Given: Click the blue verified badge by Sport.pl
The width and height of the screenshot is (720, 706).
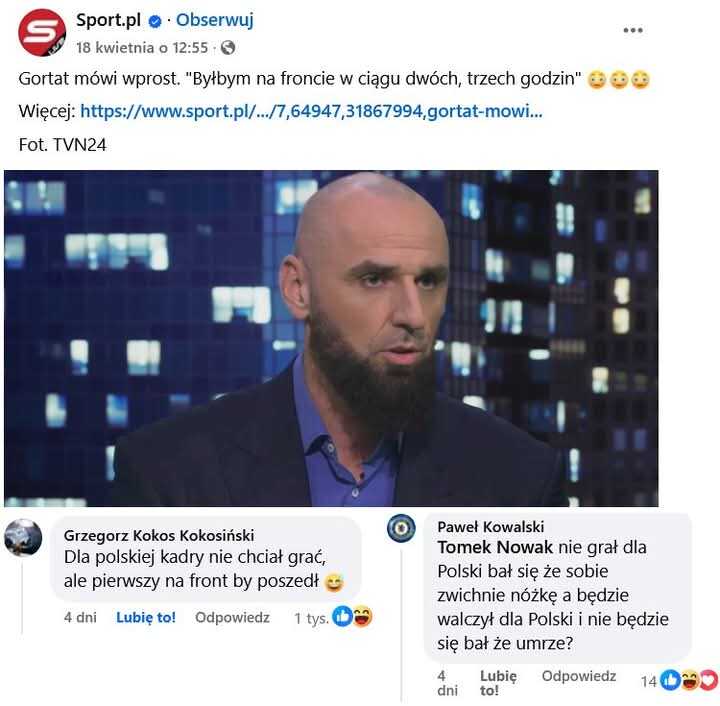Looking at the screenshot, I should [156, 21].
